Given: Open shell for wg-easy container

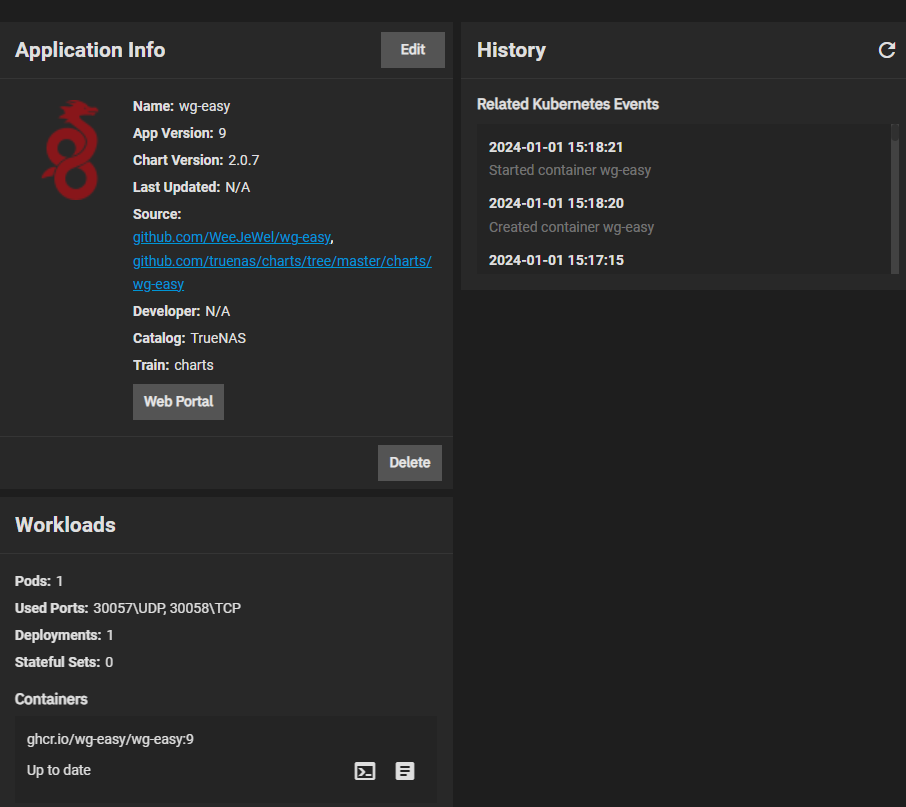Looking at the screenshot, I should pyautogui.click(x=365, y=771).
